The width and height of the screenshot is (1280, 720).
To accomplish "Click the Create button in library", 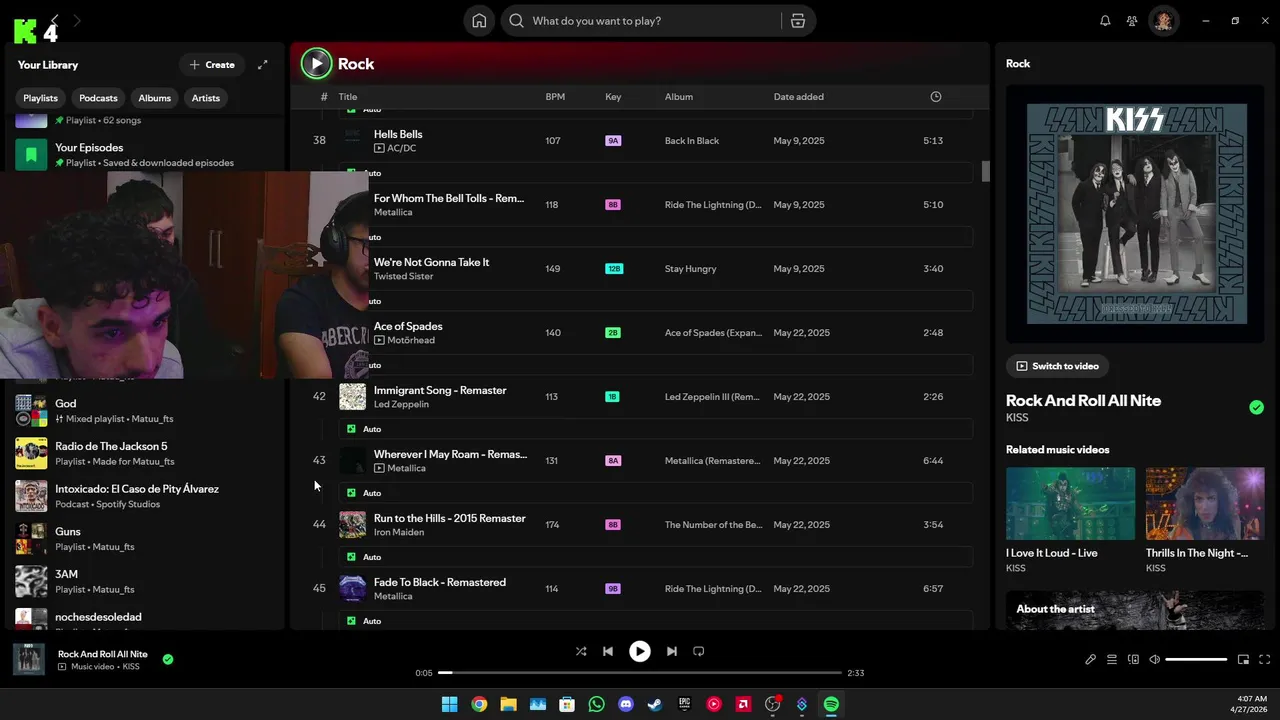I will coord(212,65).
